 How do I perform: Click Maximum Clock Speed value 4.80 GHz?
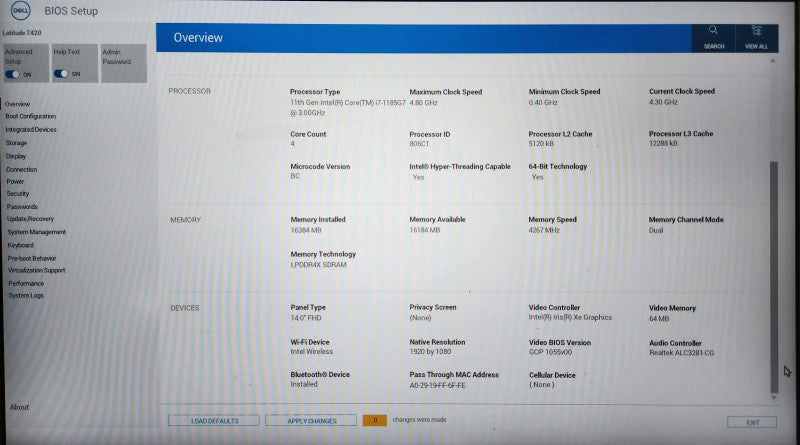coord(423,103)
